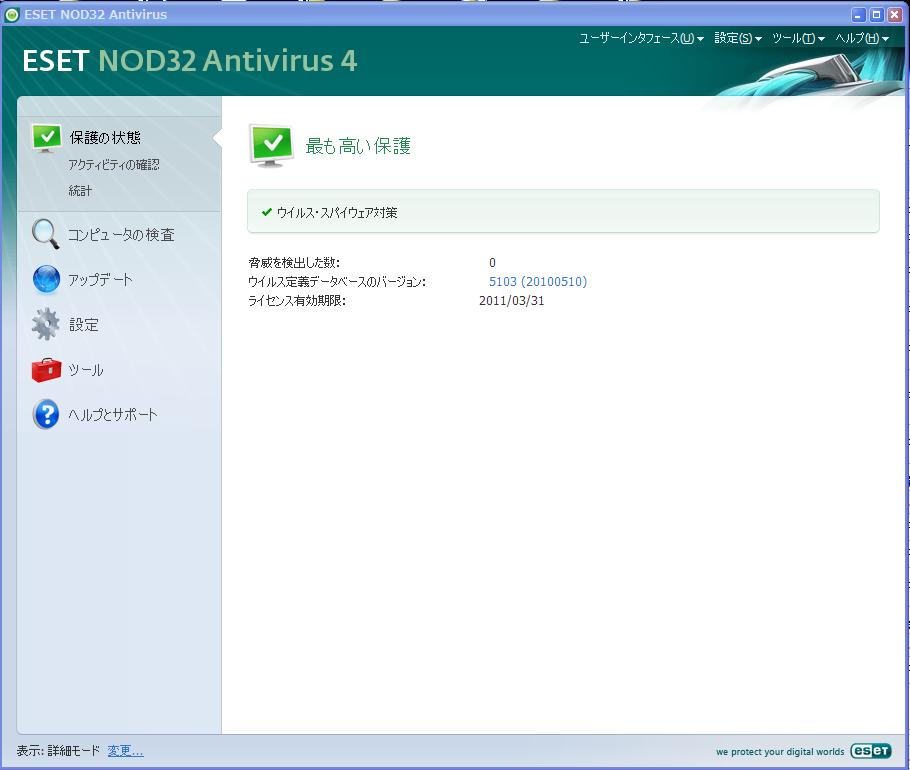Click the ESET logo badge at bottom right

tap(871, 751)
